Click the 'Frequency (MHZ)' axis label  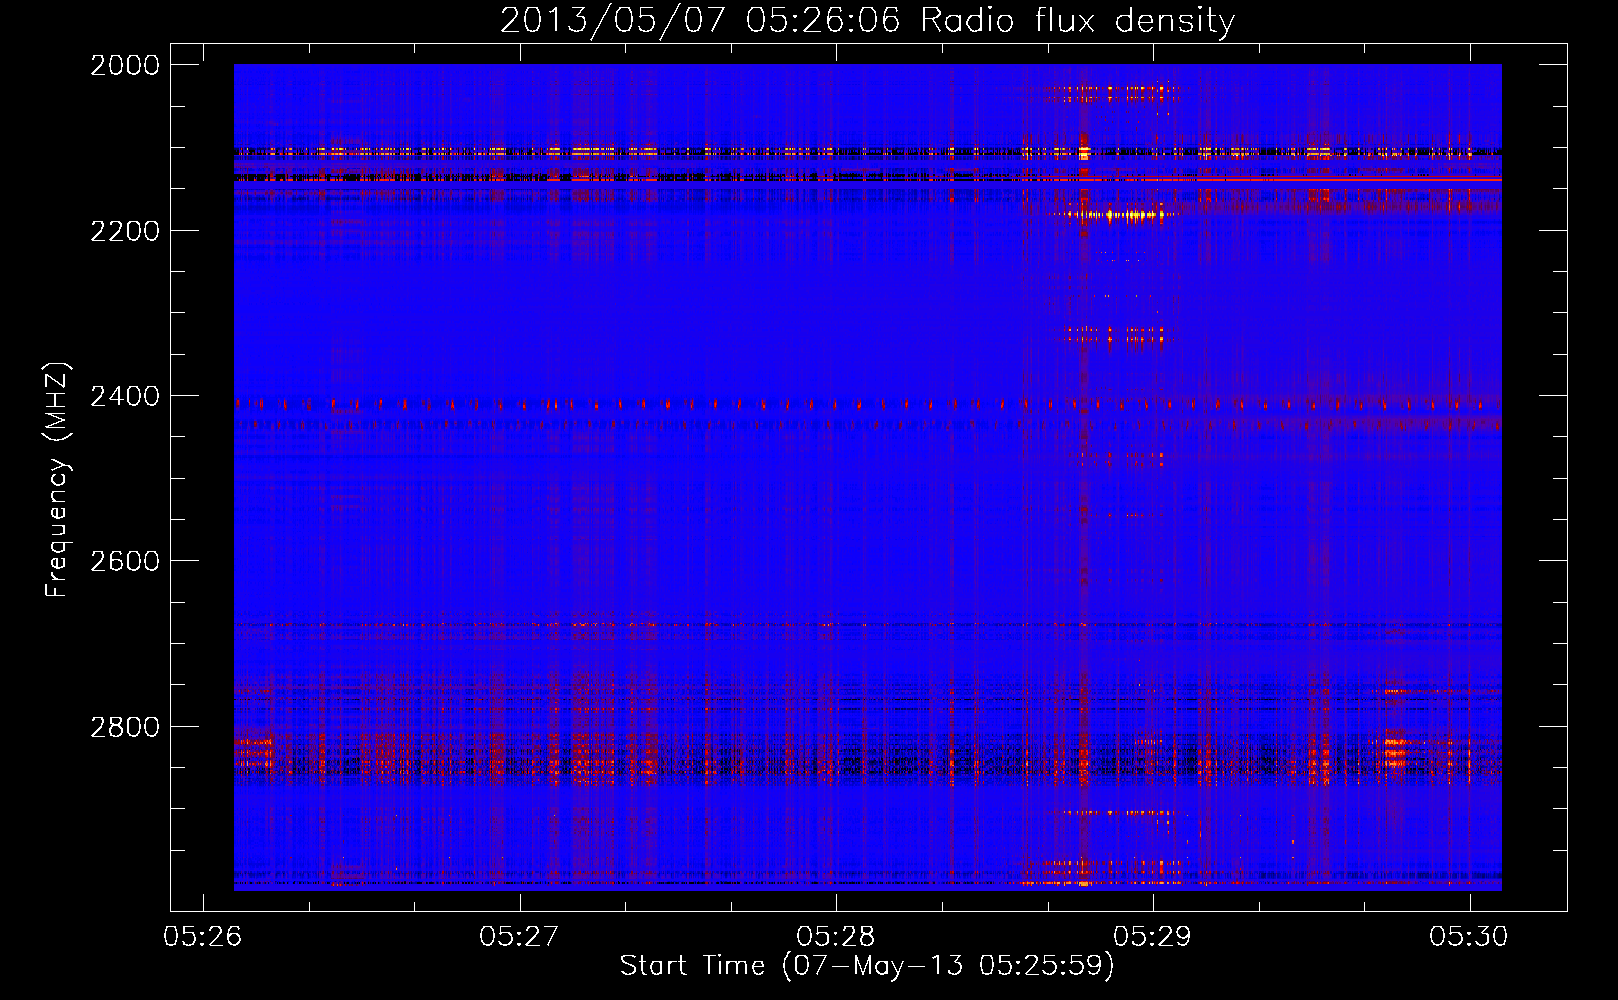coord(57,479)
